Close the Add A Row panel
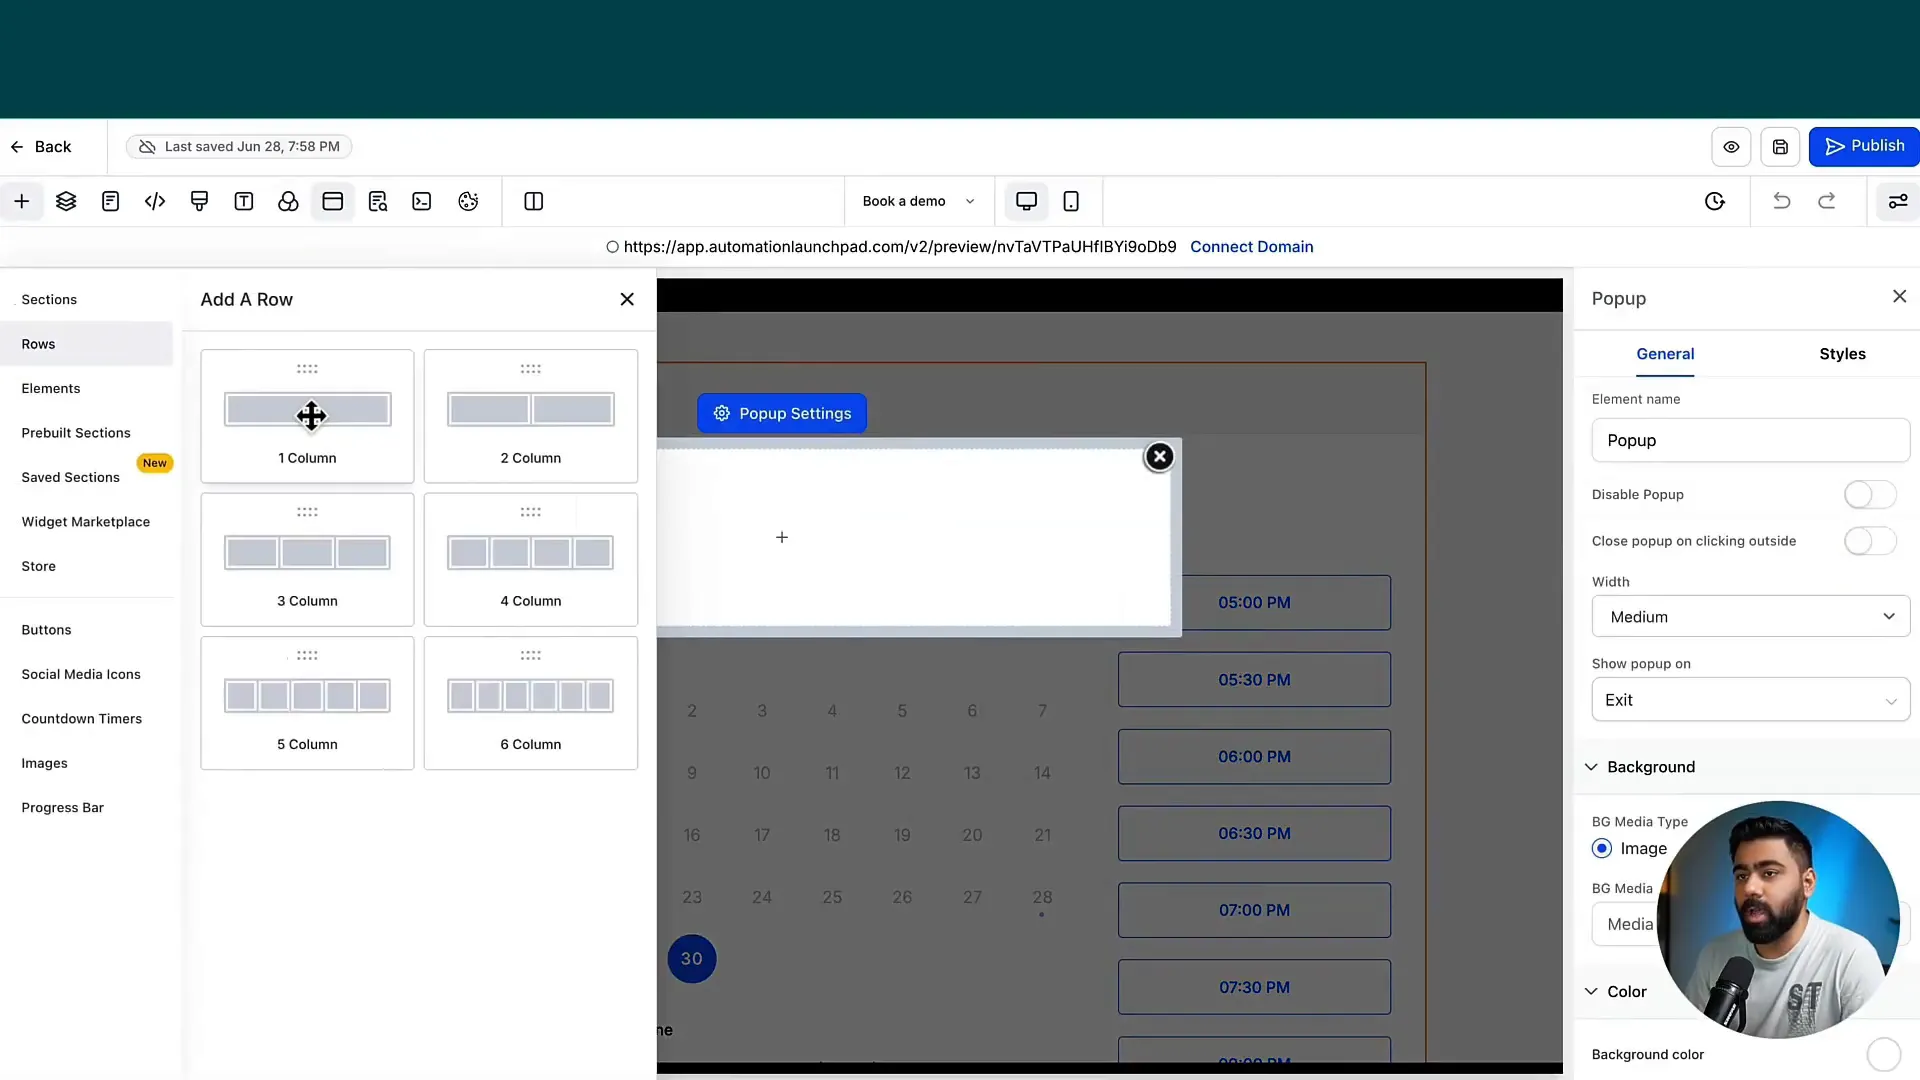 [x=627, y=299]
